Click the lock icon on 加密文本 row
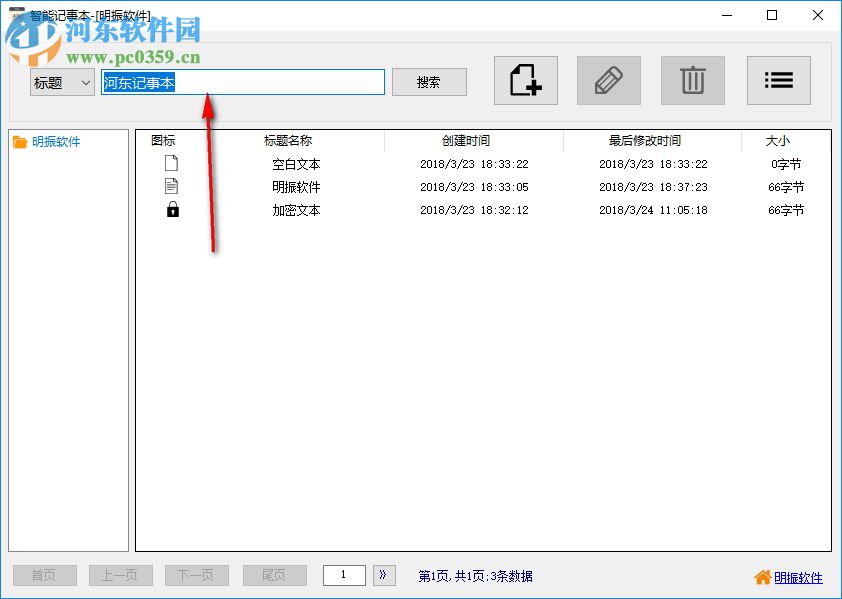842x599 pixels. (171, 210)
